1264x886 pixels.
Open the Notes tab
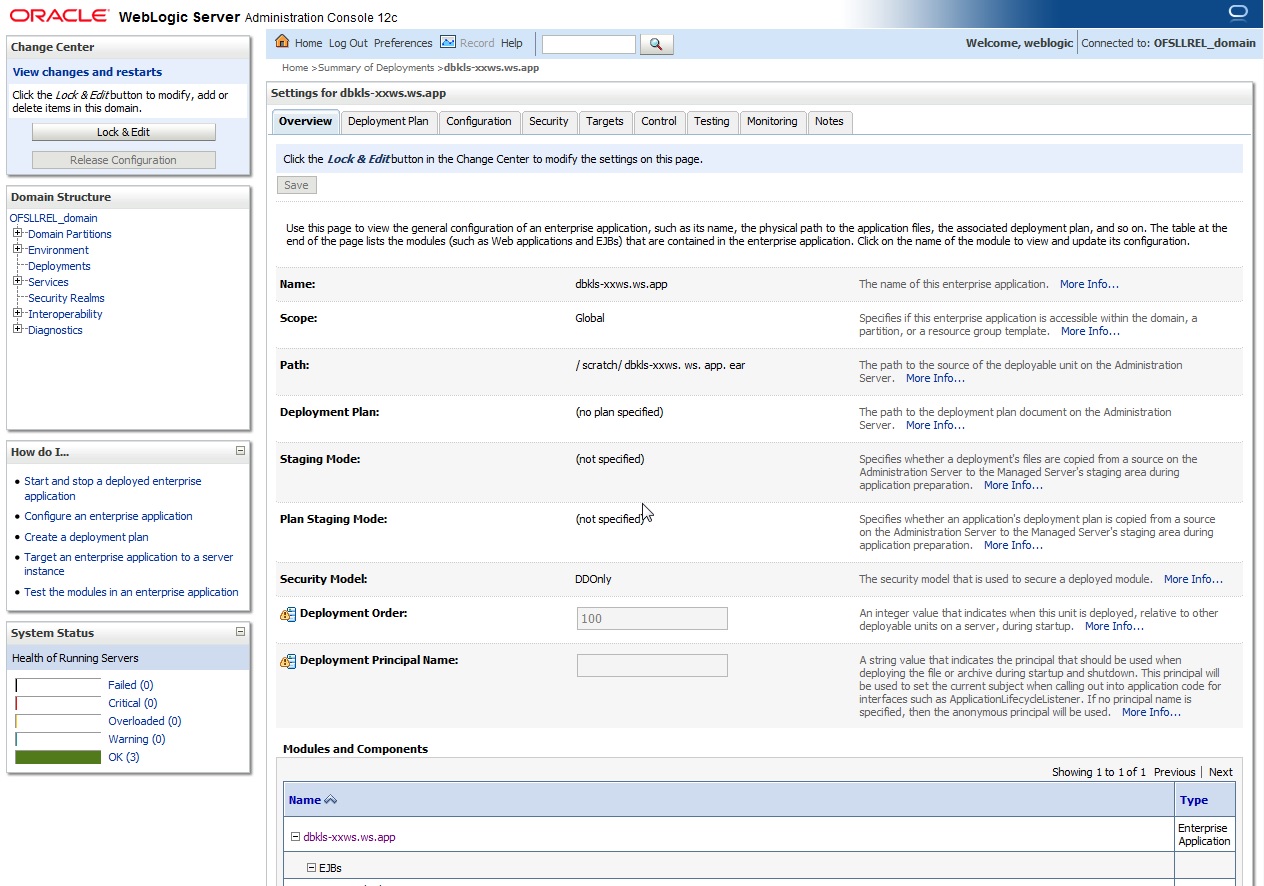(829, 121)
